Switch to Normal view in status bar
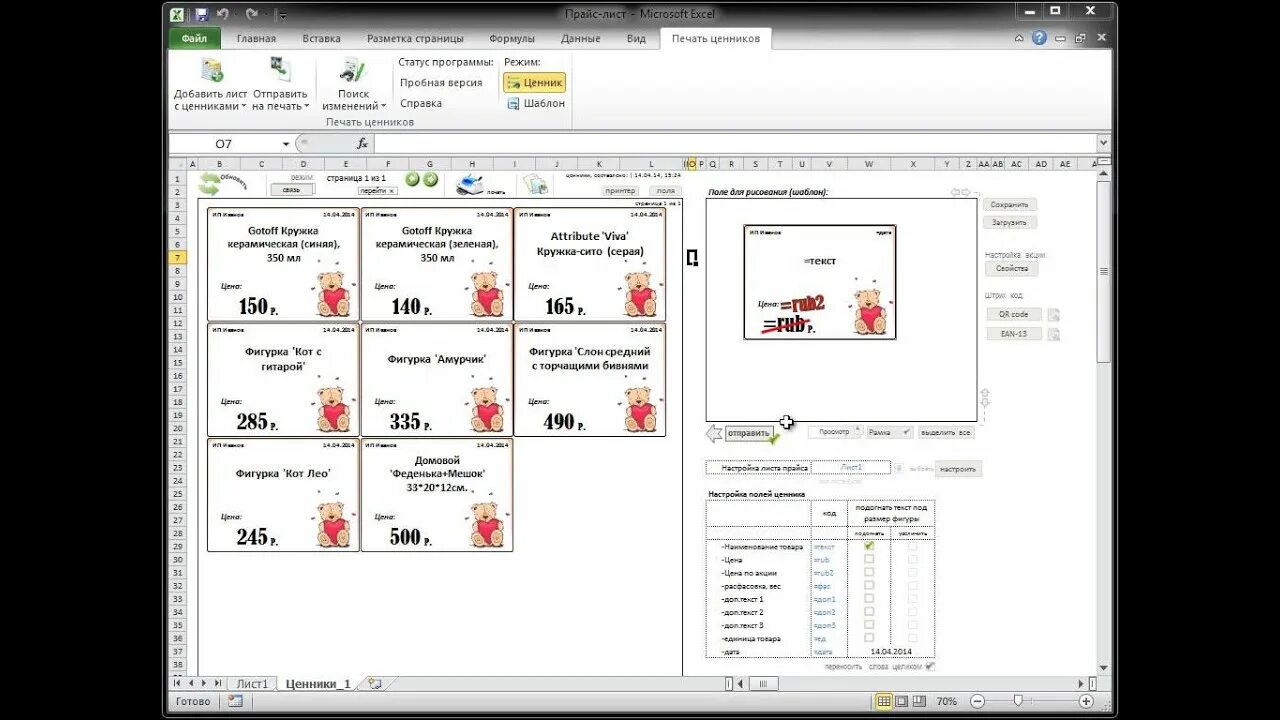Viewport: 1280px width, 720px height. [884, 701]
